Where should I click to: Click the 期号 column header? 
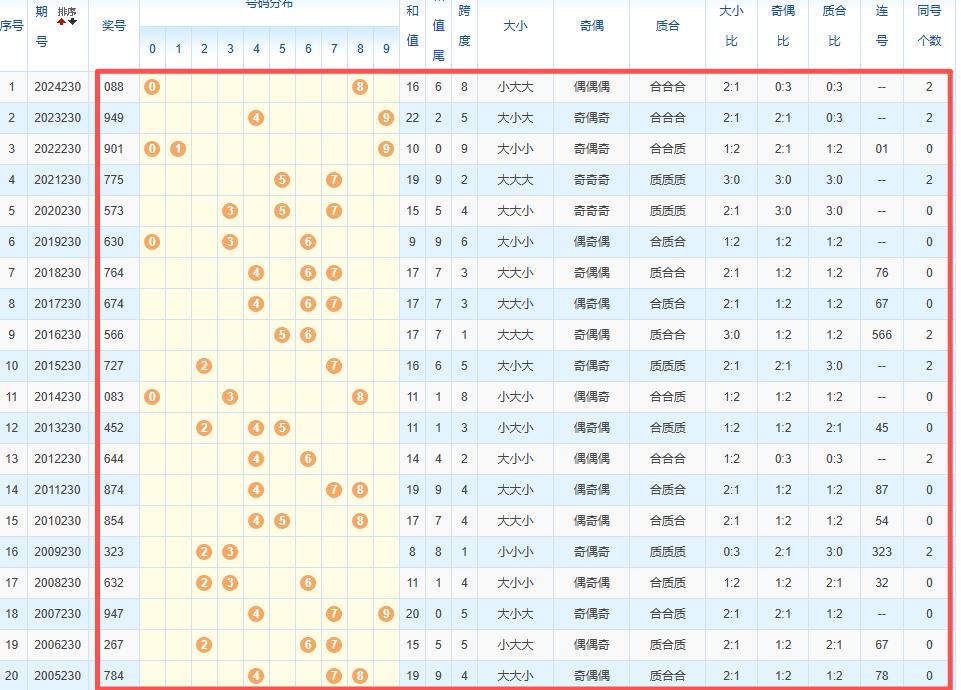(x=41, y=26)
